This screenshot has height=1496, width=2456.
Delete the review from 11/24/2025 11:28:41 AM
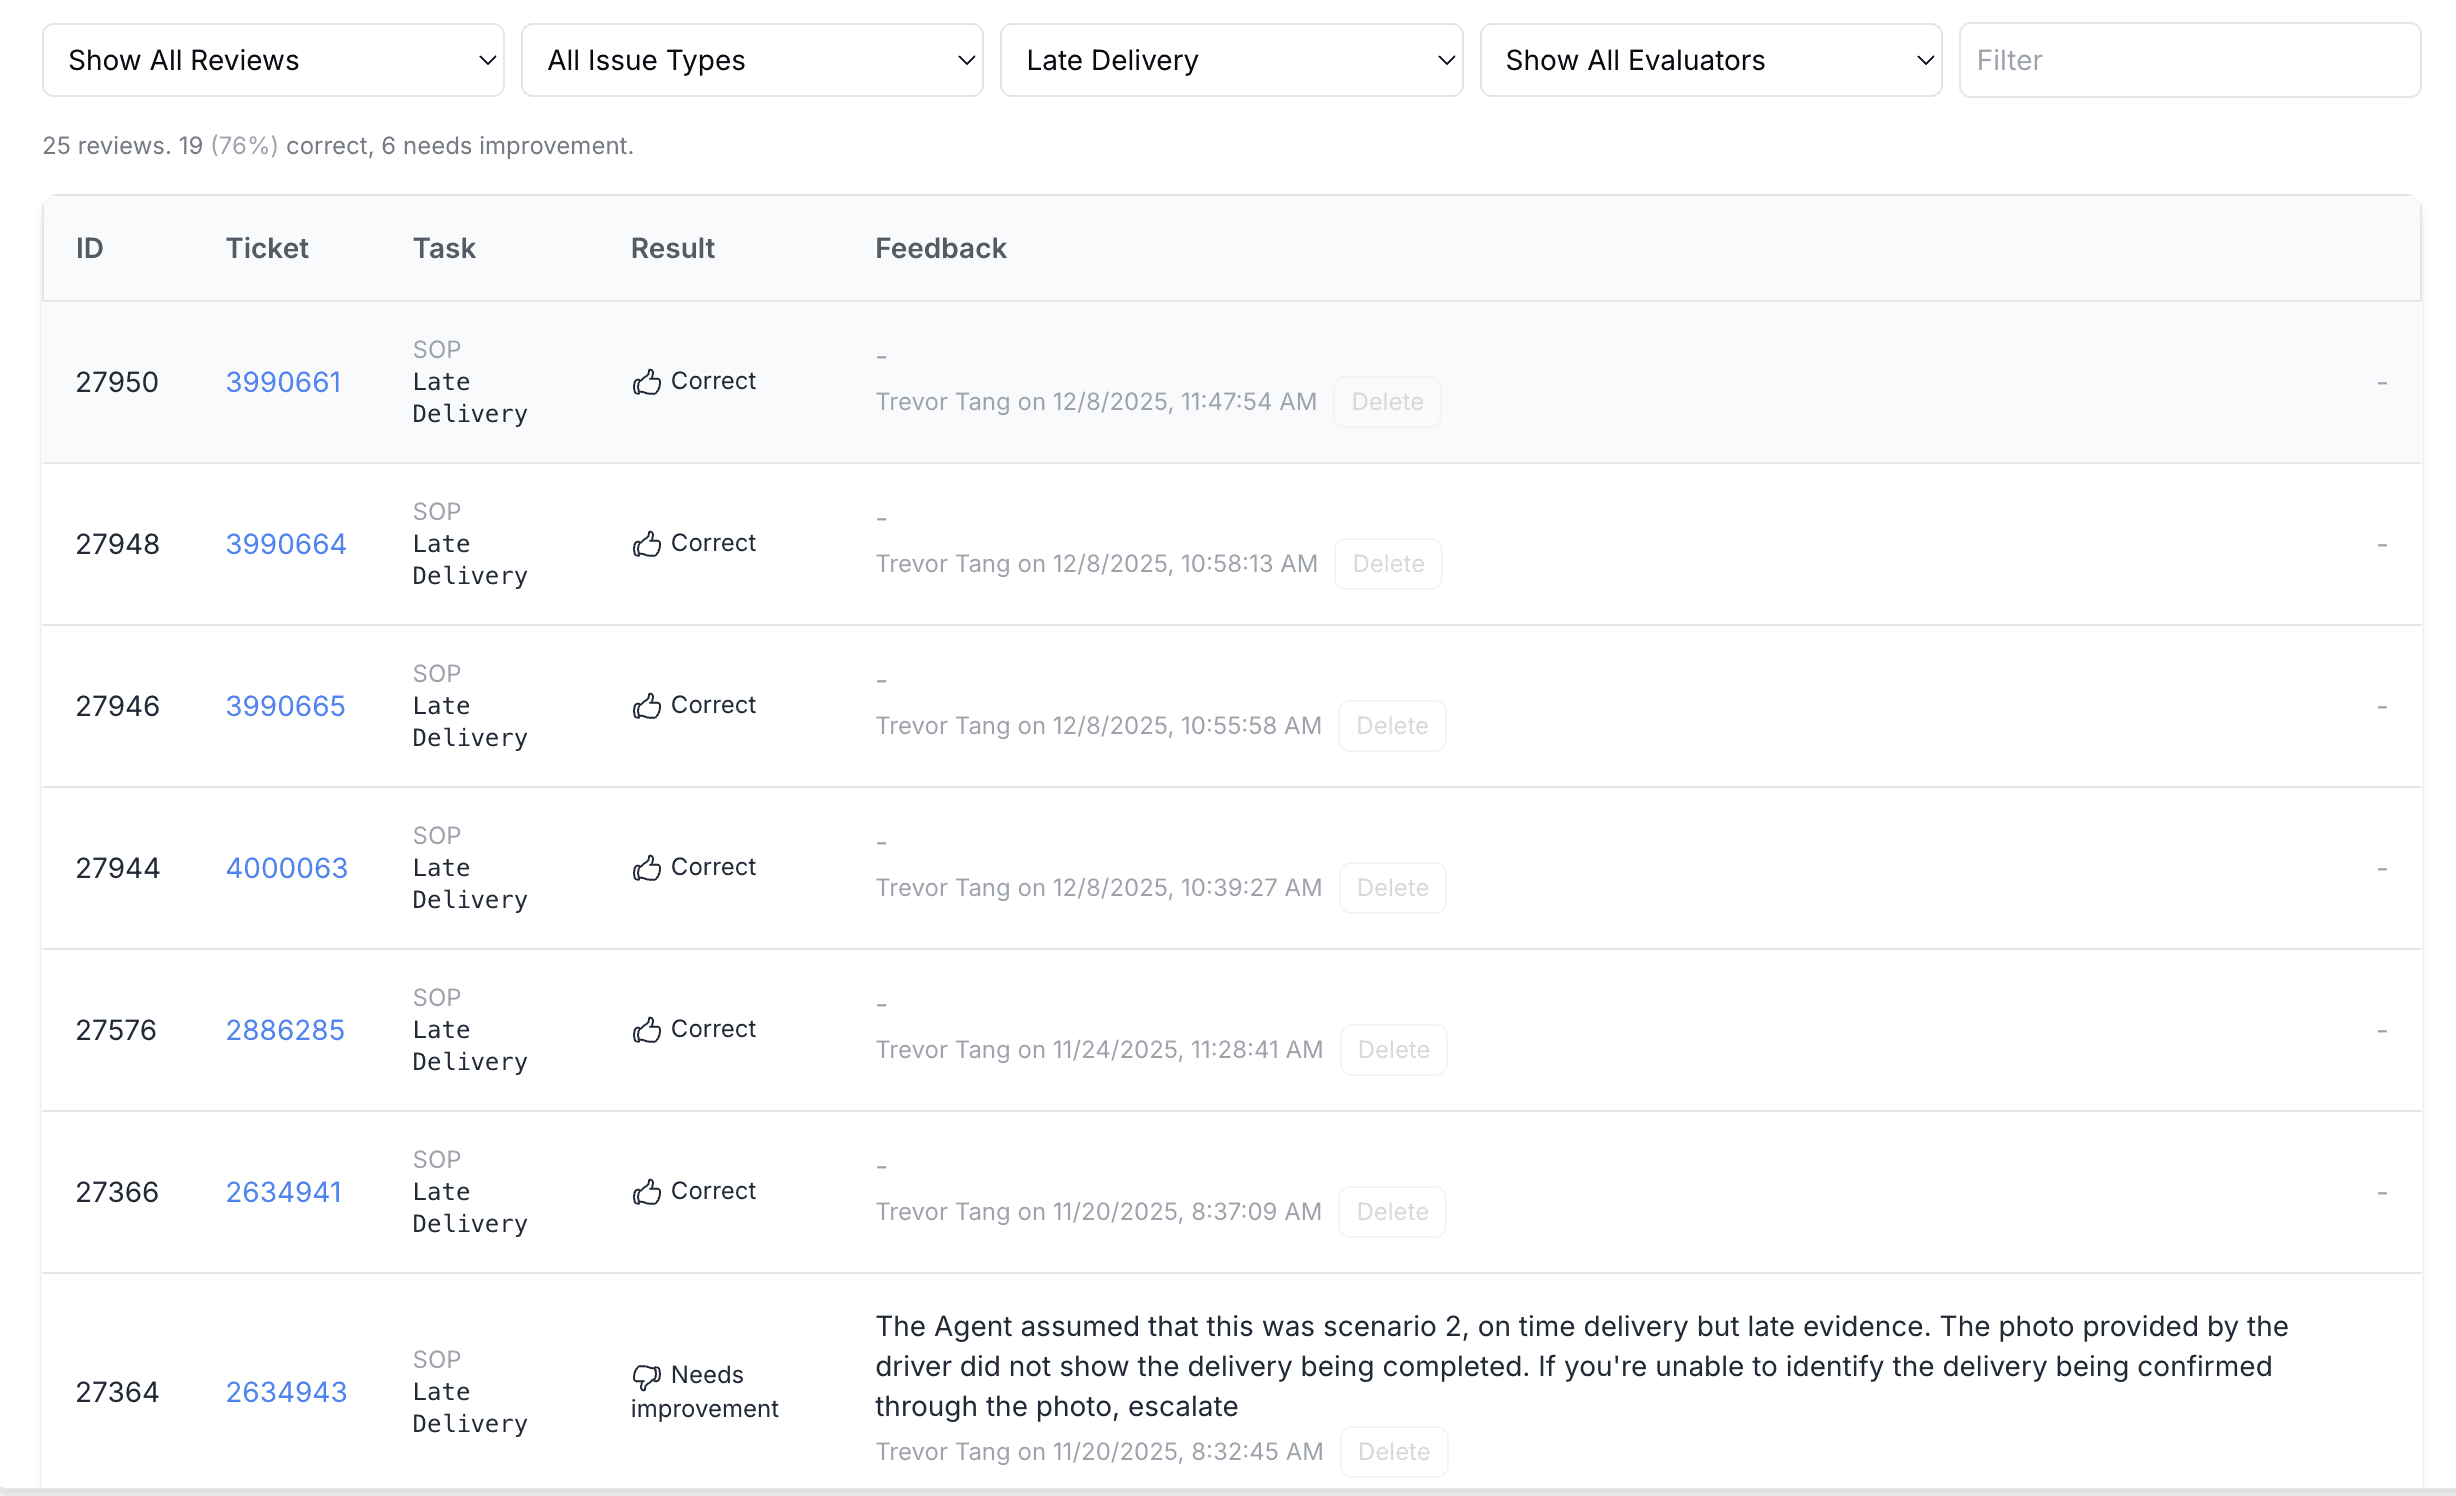click(x=1393, y=1050)
